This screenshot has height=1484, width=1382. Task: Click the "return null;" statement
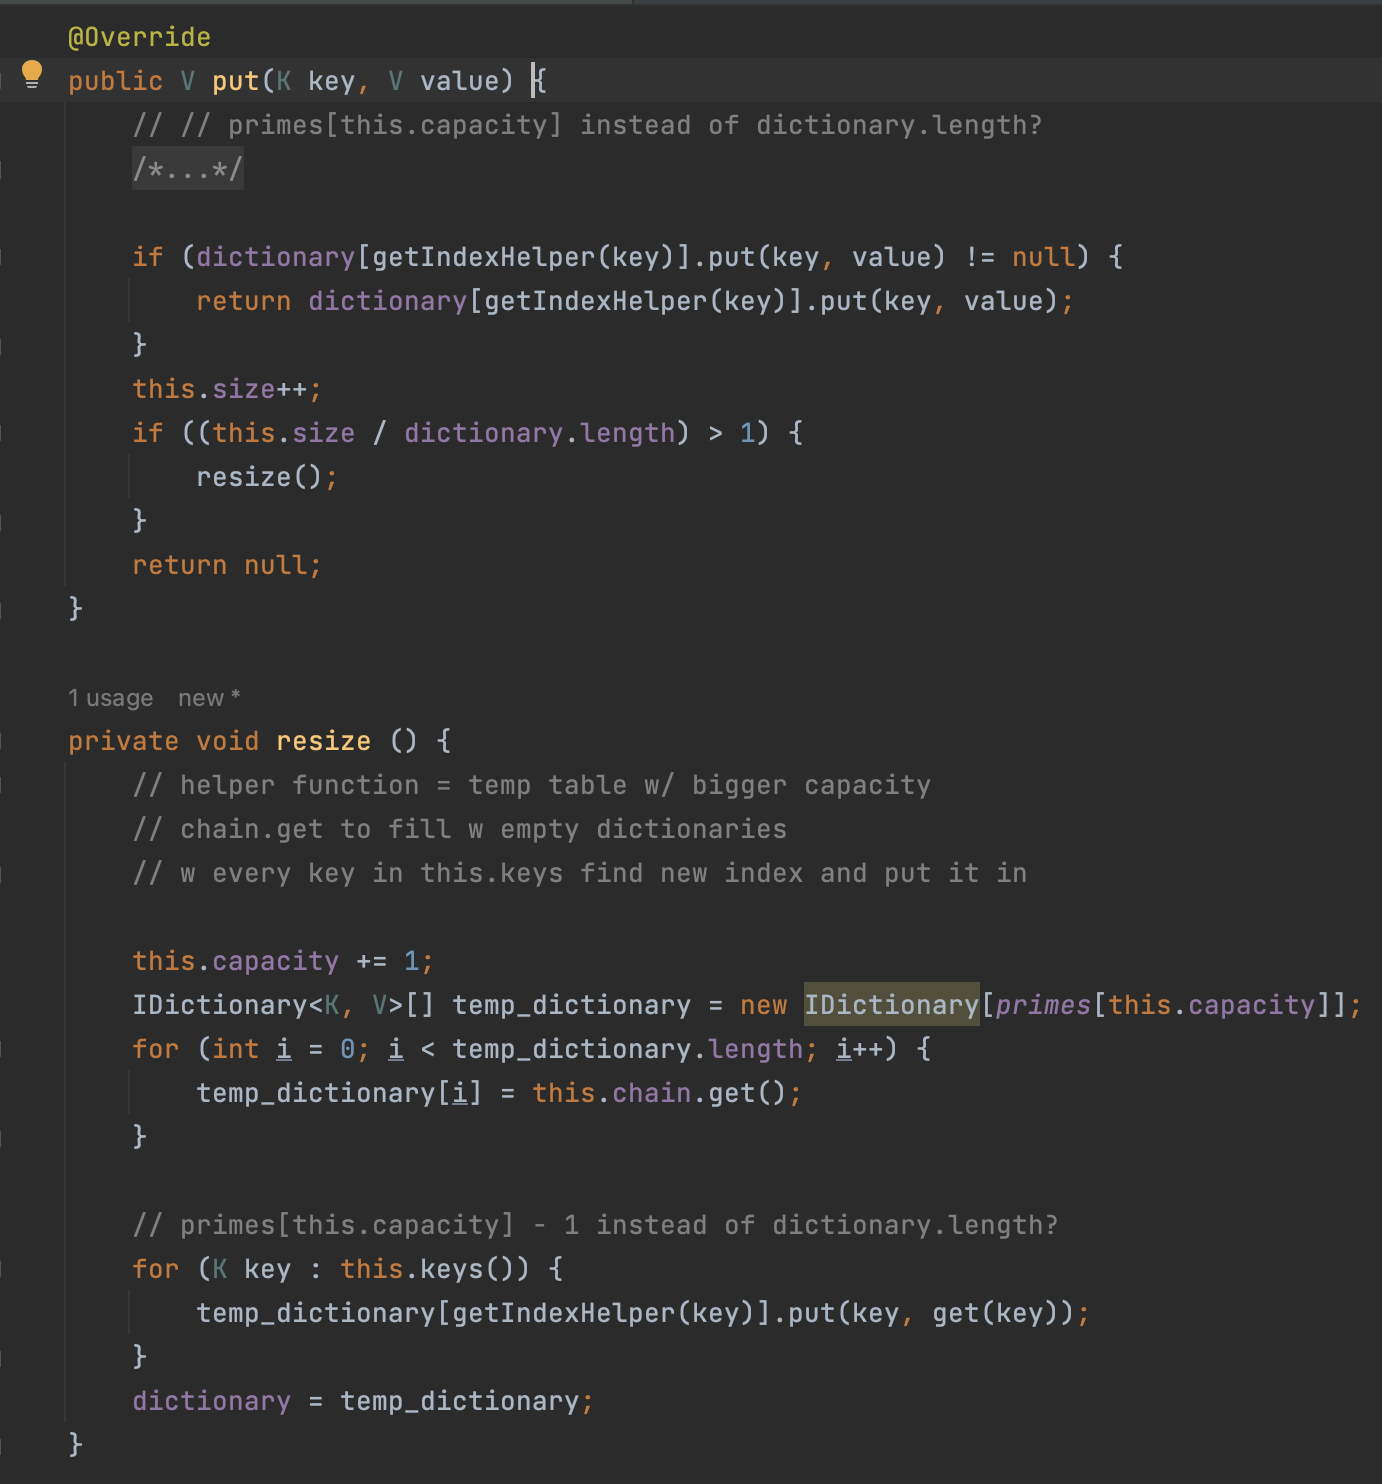226,565
